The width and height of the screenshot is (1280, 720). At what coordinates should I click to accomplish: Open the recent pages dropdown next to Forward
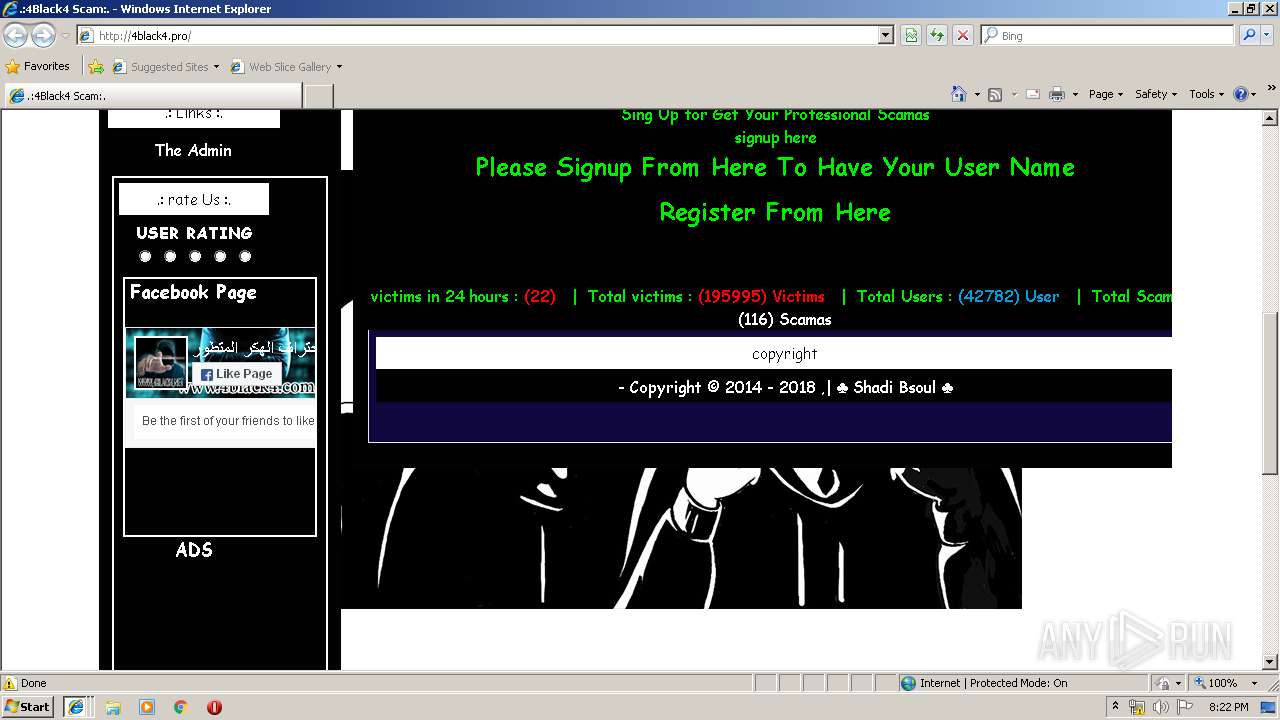click(65, 36)
